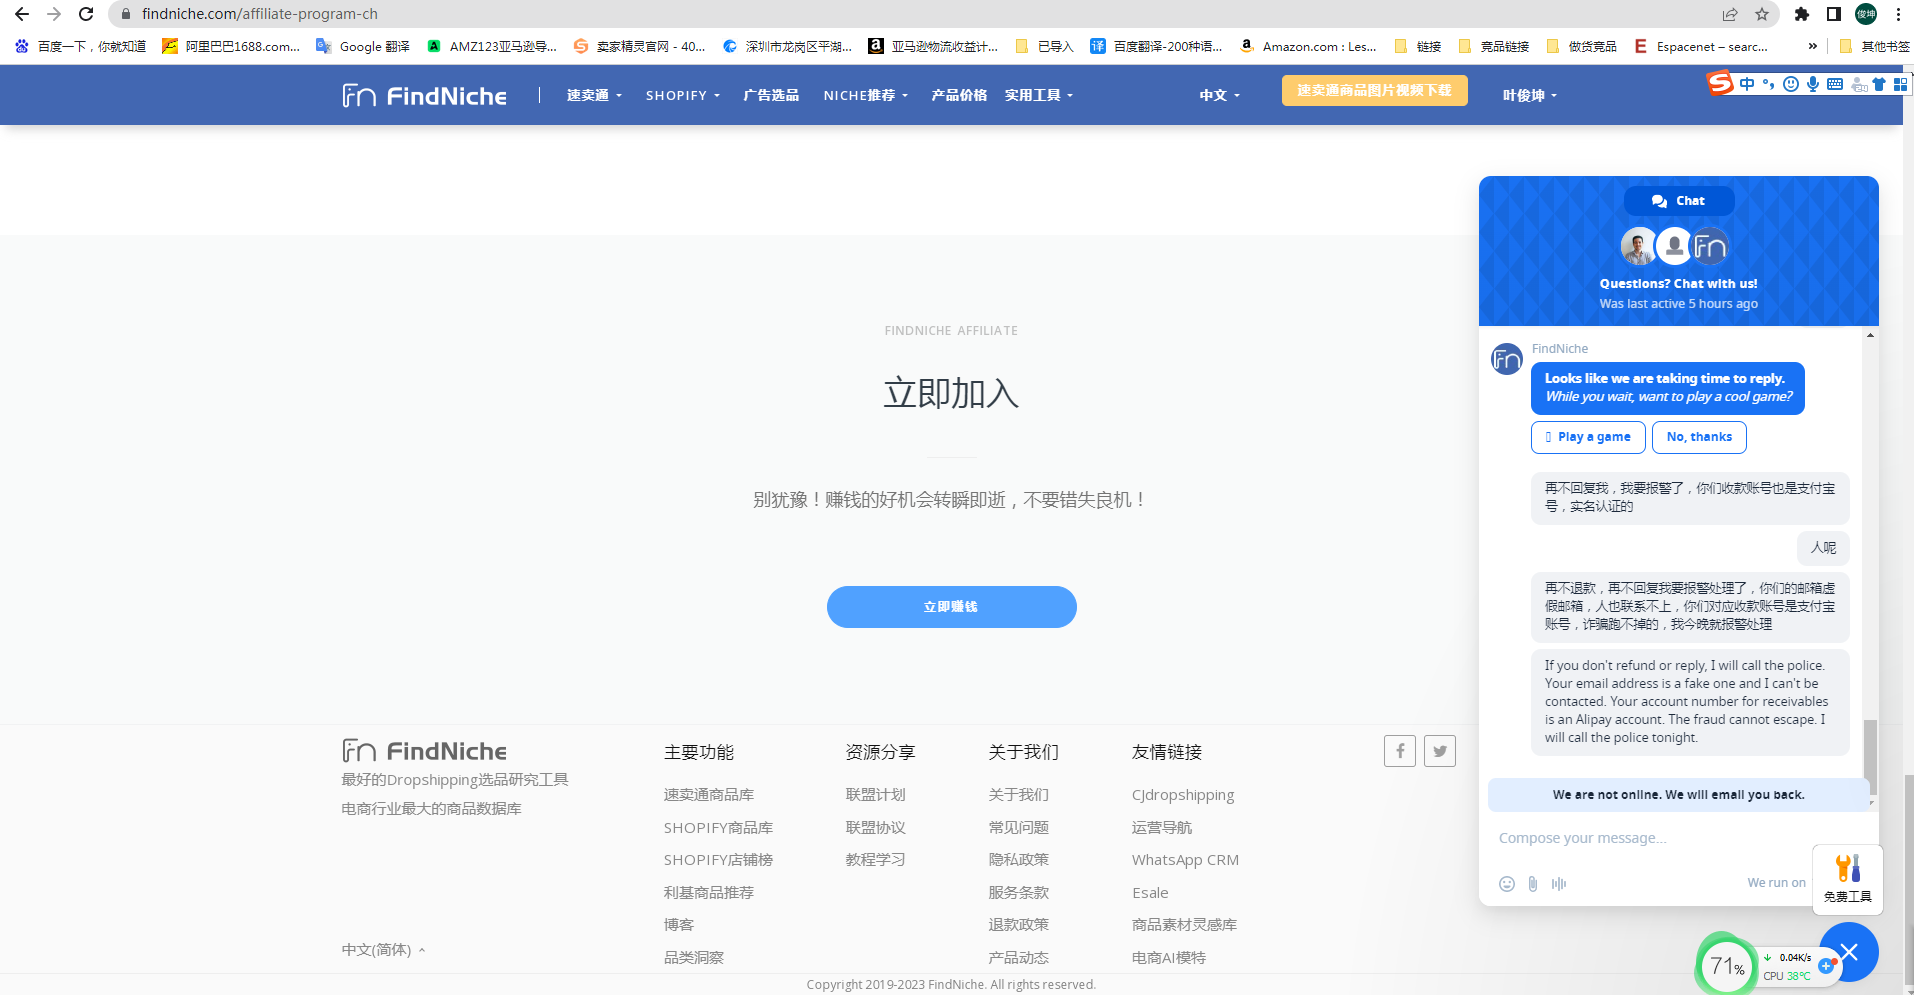Click the 71% memory usage floating indicator
The height and width of the screenshot is (995, 1914).
(1727, 965)
